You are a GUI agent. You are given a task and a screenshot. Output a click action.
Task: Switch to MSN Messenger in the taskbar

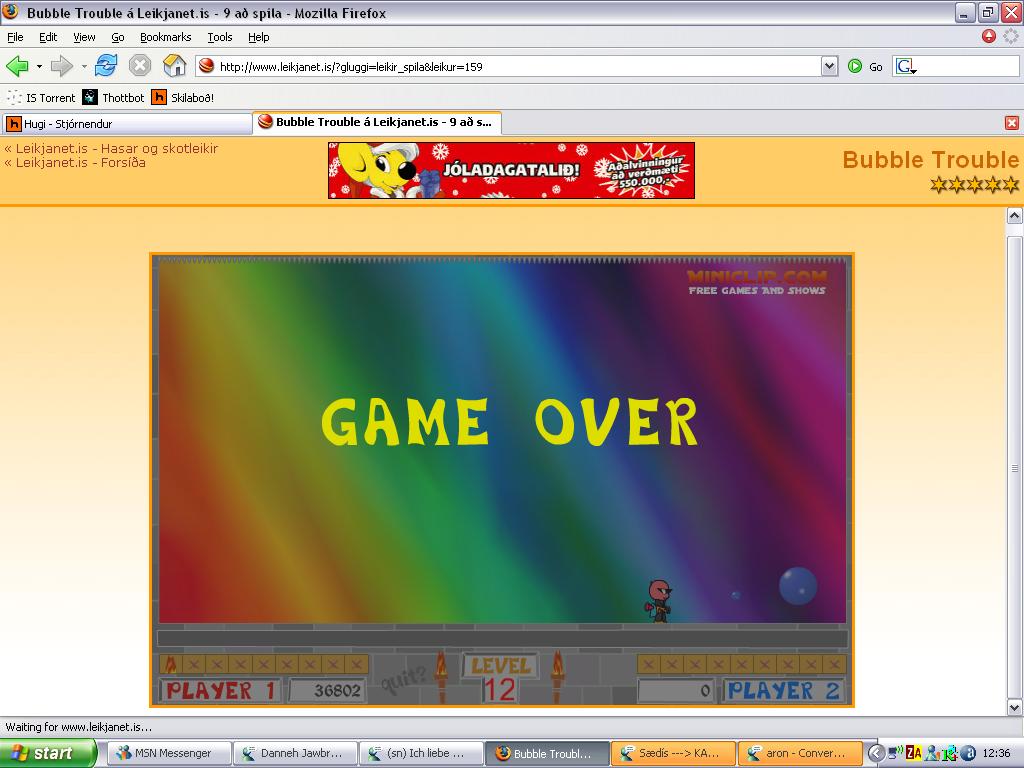[168, 753]
